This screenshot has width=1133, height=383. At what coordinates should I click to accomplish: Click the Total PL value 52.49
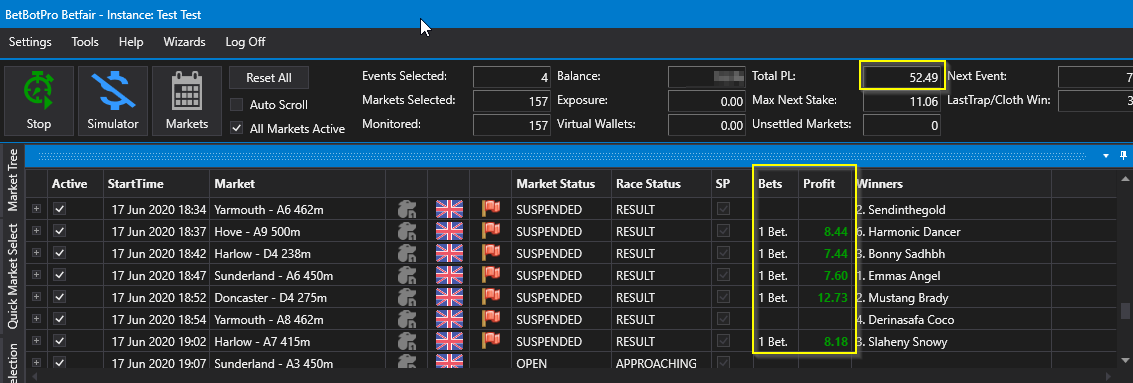[901, 77]
